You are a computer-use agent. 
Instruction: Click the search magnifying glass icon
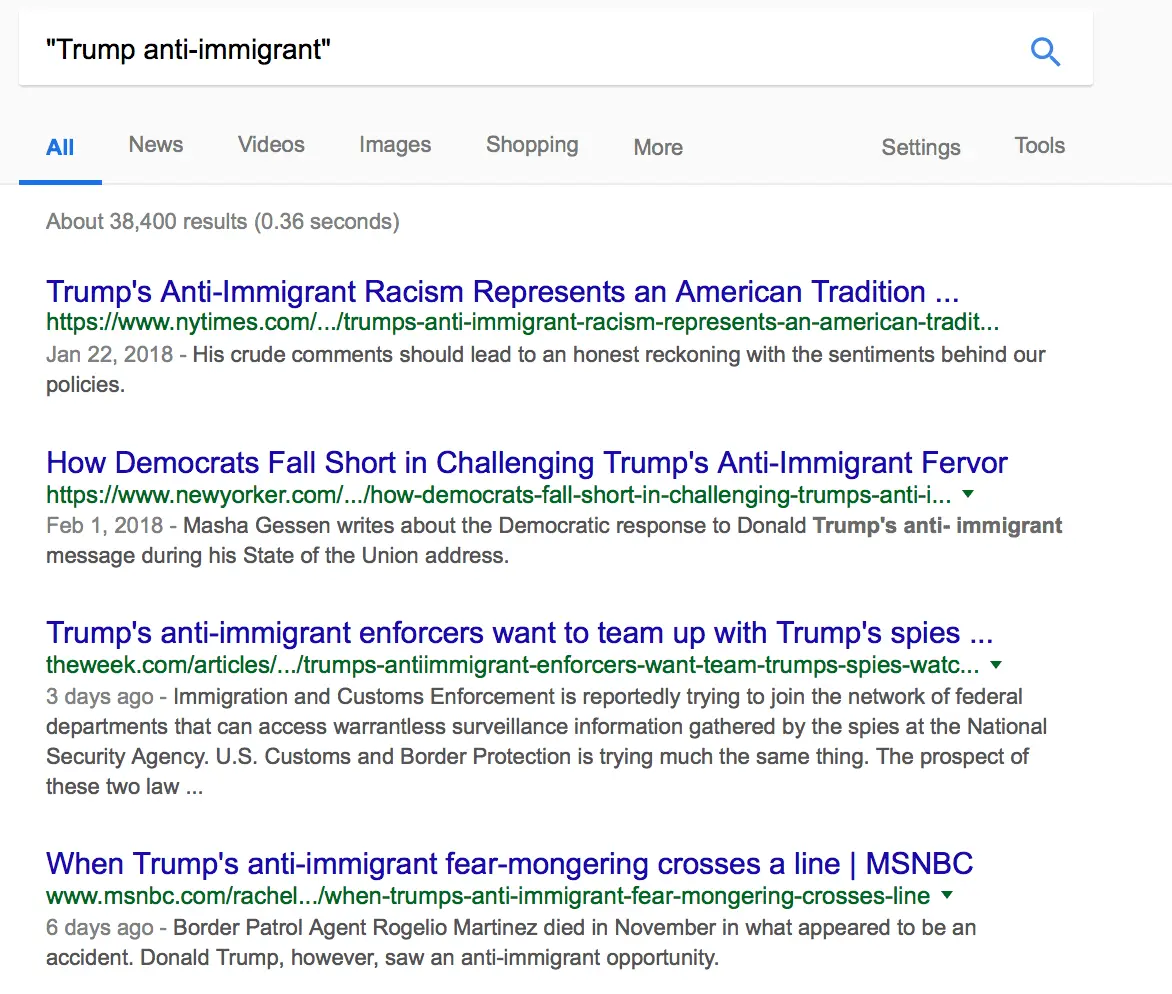[1045, 51]
